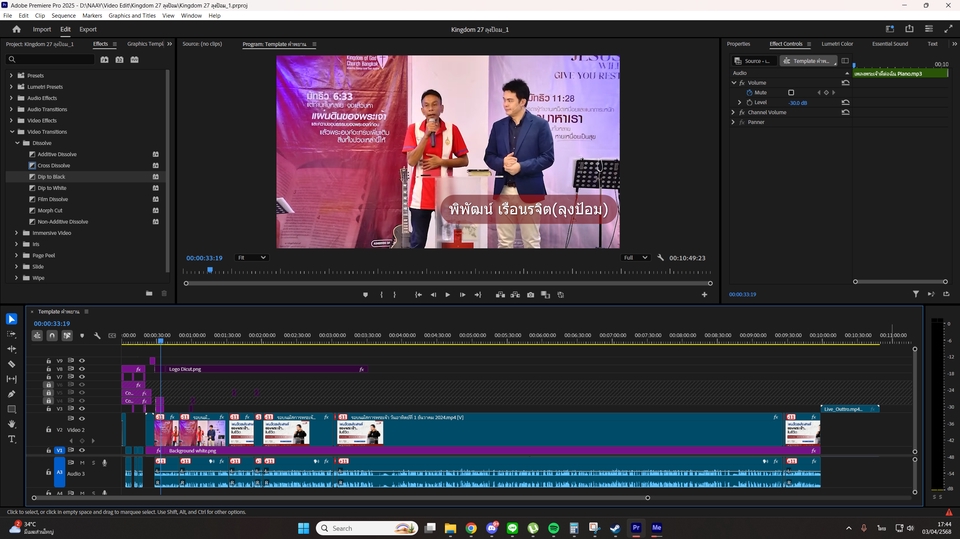960x539 pixels.
Task: Toggle the lock on track V9
Action: point(47,361)
